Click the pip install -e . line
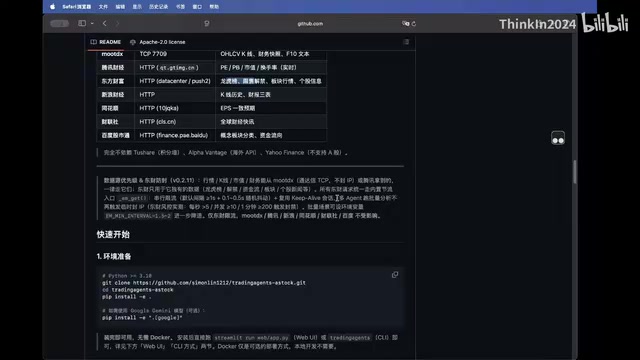Viewport: 640px width, 360px height. click(127, 297)
